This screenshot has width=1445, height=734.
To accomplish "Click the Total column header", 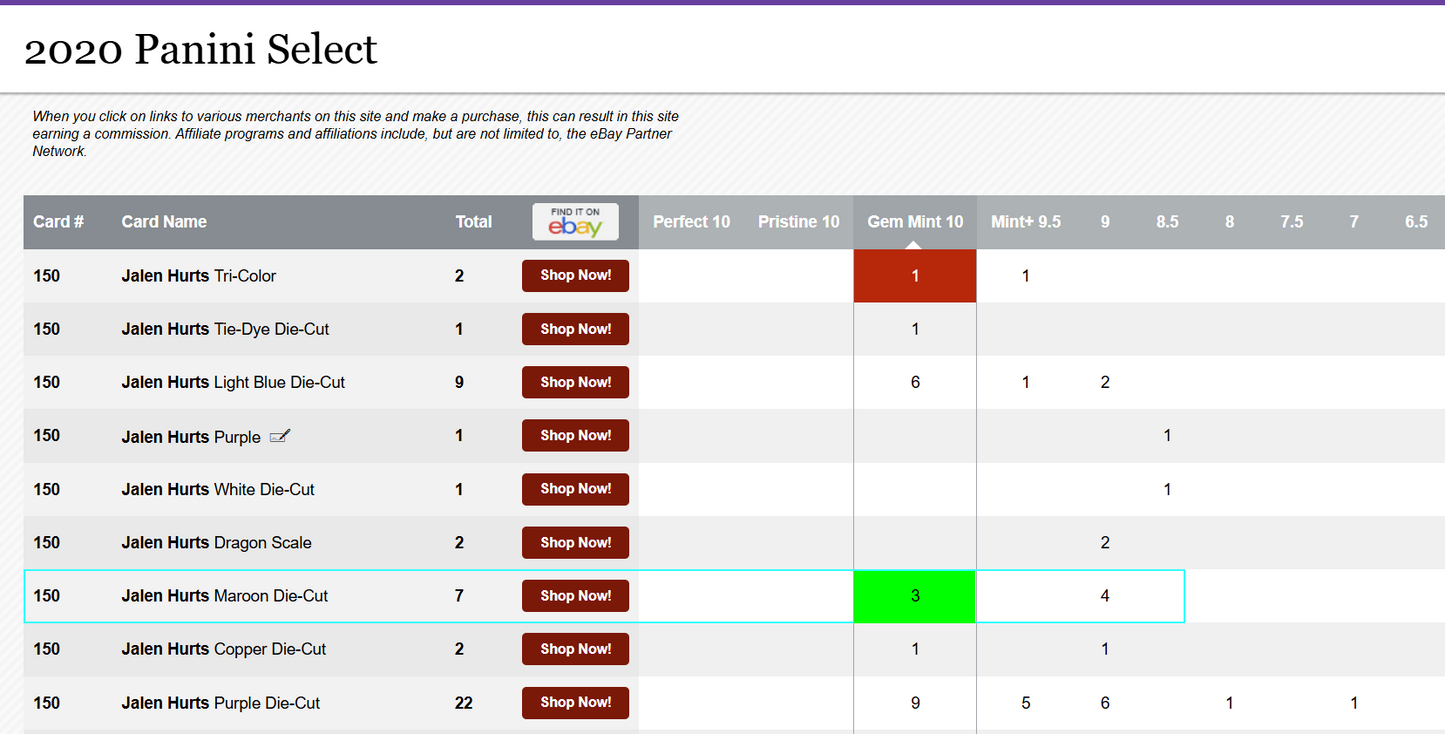I will coord(473,222).
